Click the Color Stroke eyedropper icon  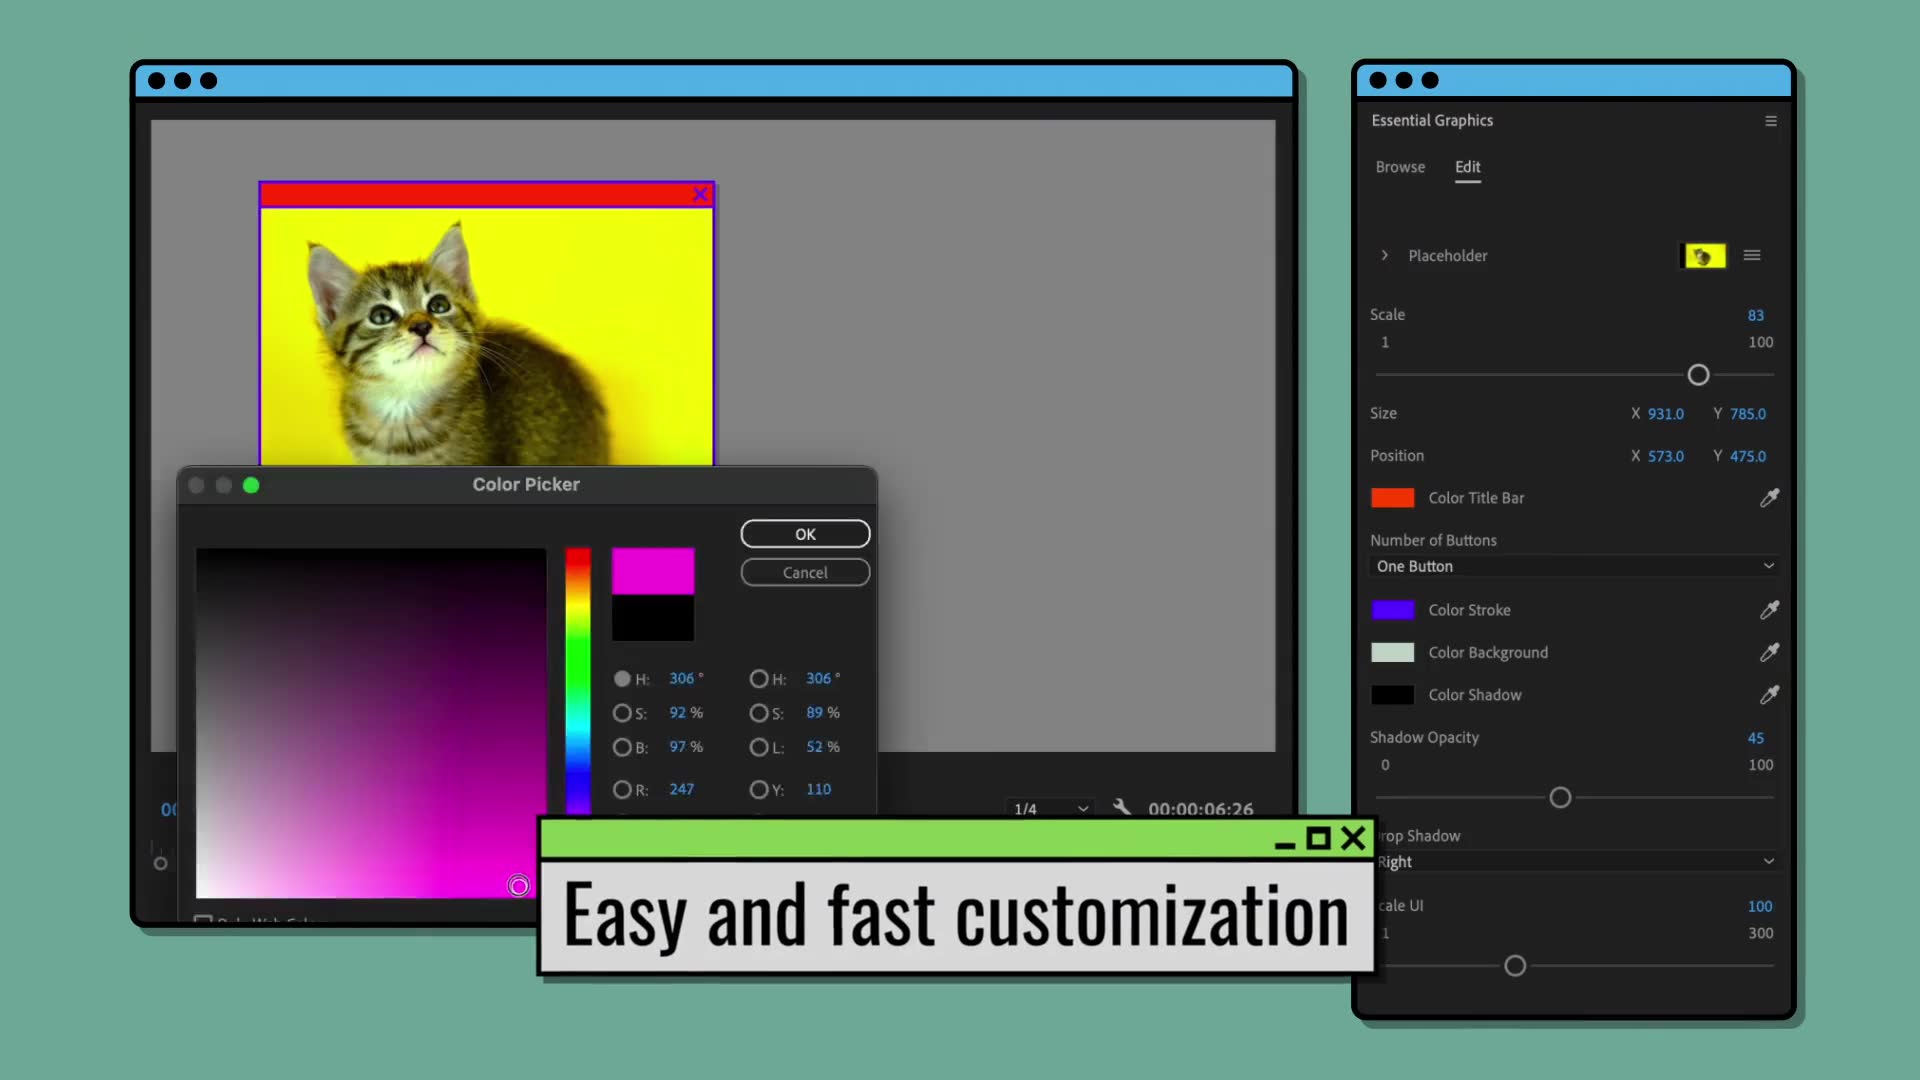(x=1768, y=609)
